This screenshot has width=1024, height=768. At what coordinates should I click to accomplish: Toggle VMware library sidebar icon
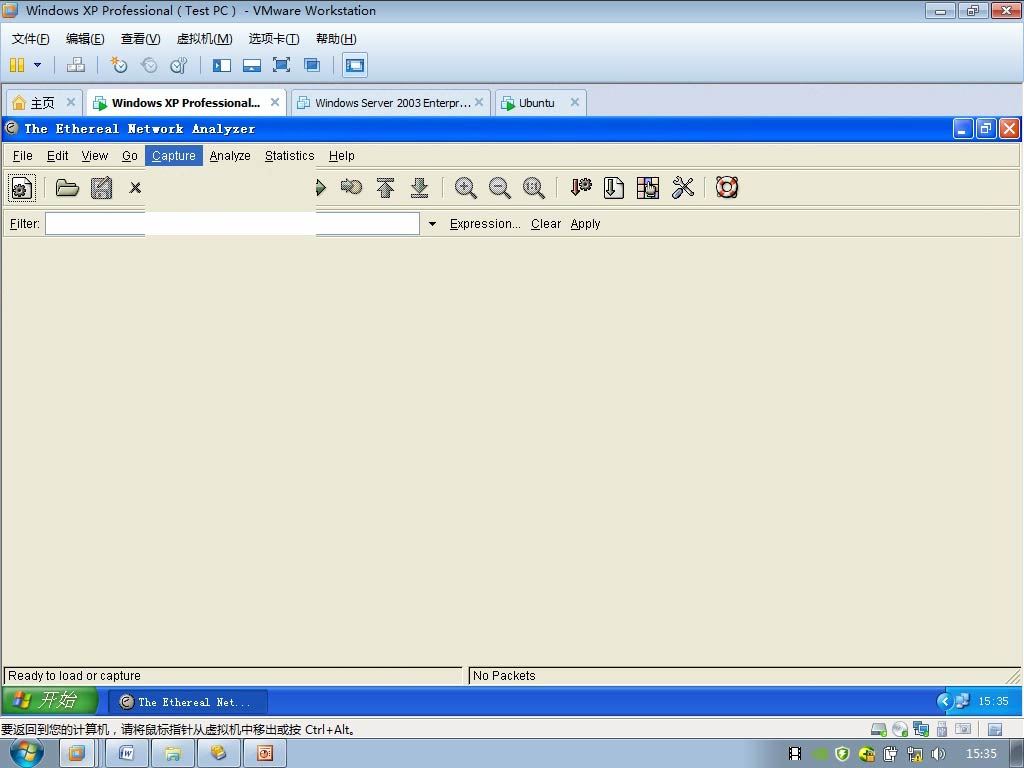(x=222, y=65)
